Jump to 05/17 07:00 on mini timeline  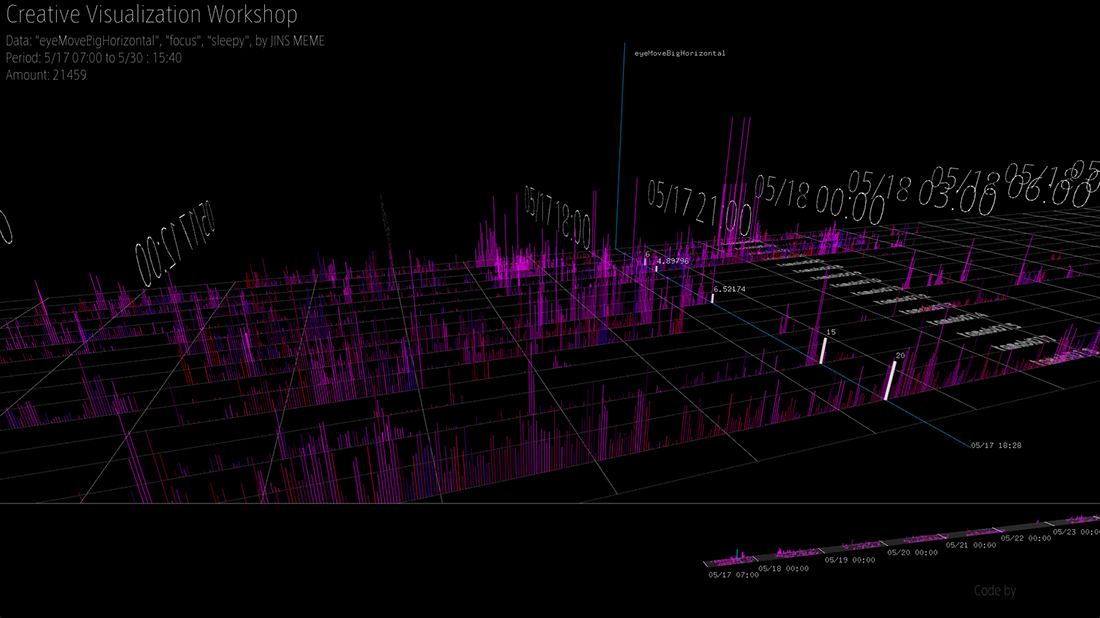pos(733,575)
